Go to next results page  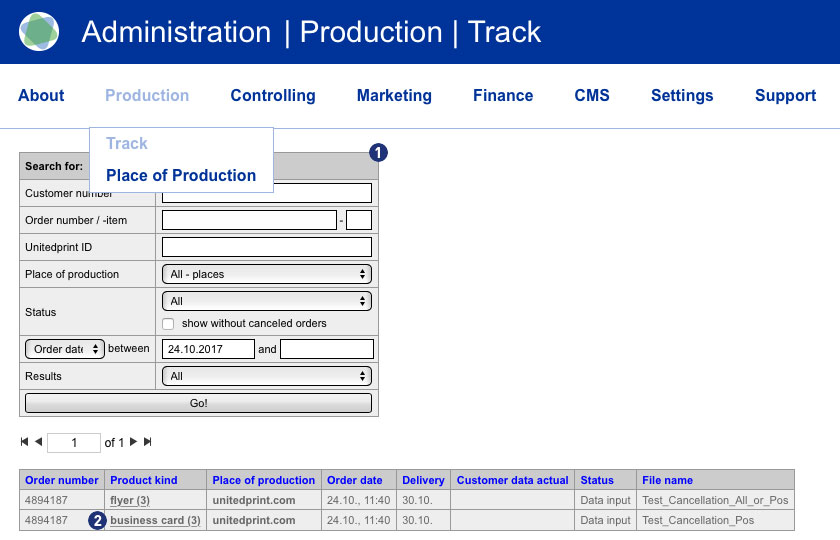pyautogui.click(x=134, y=442)
